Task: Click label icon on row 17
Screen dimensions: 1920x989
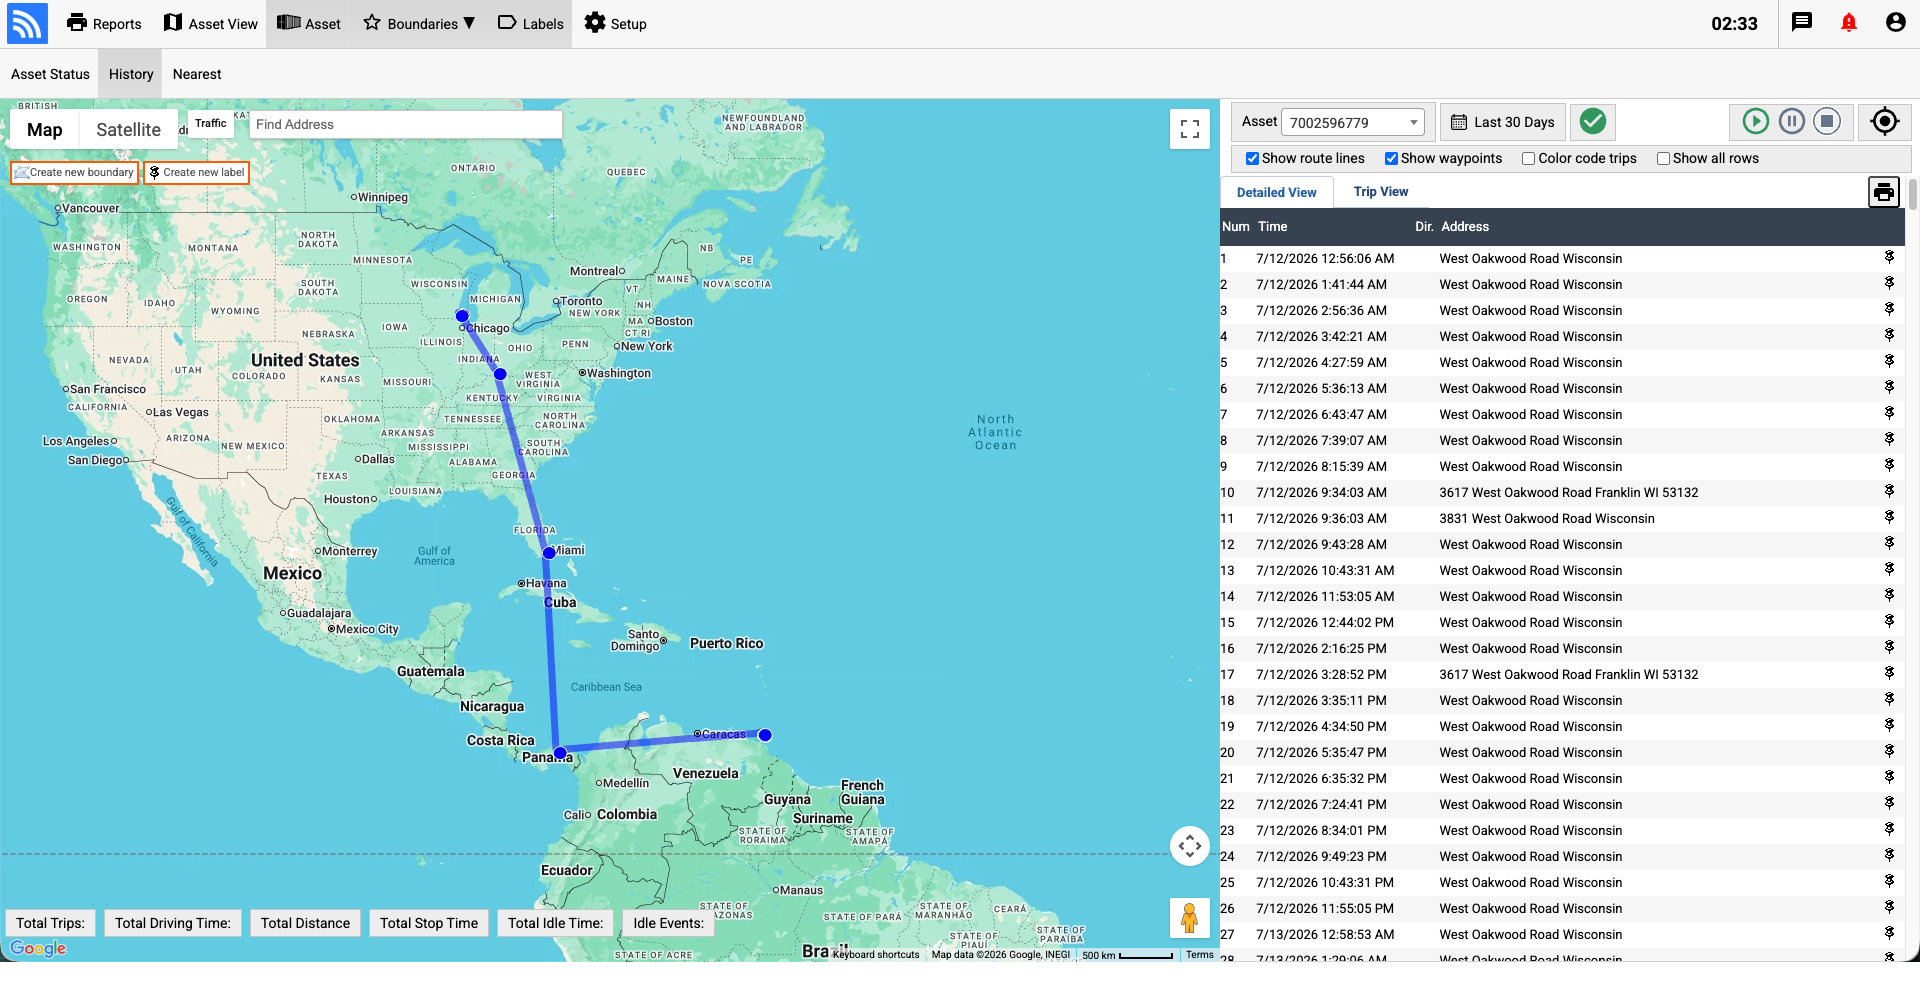Action: (1889, 673)
